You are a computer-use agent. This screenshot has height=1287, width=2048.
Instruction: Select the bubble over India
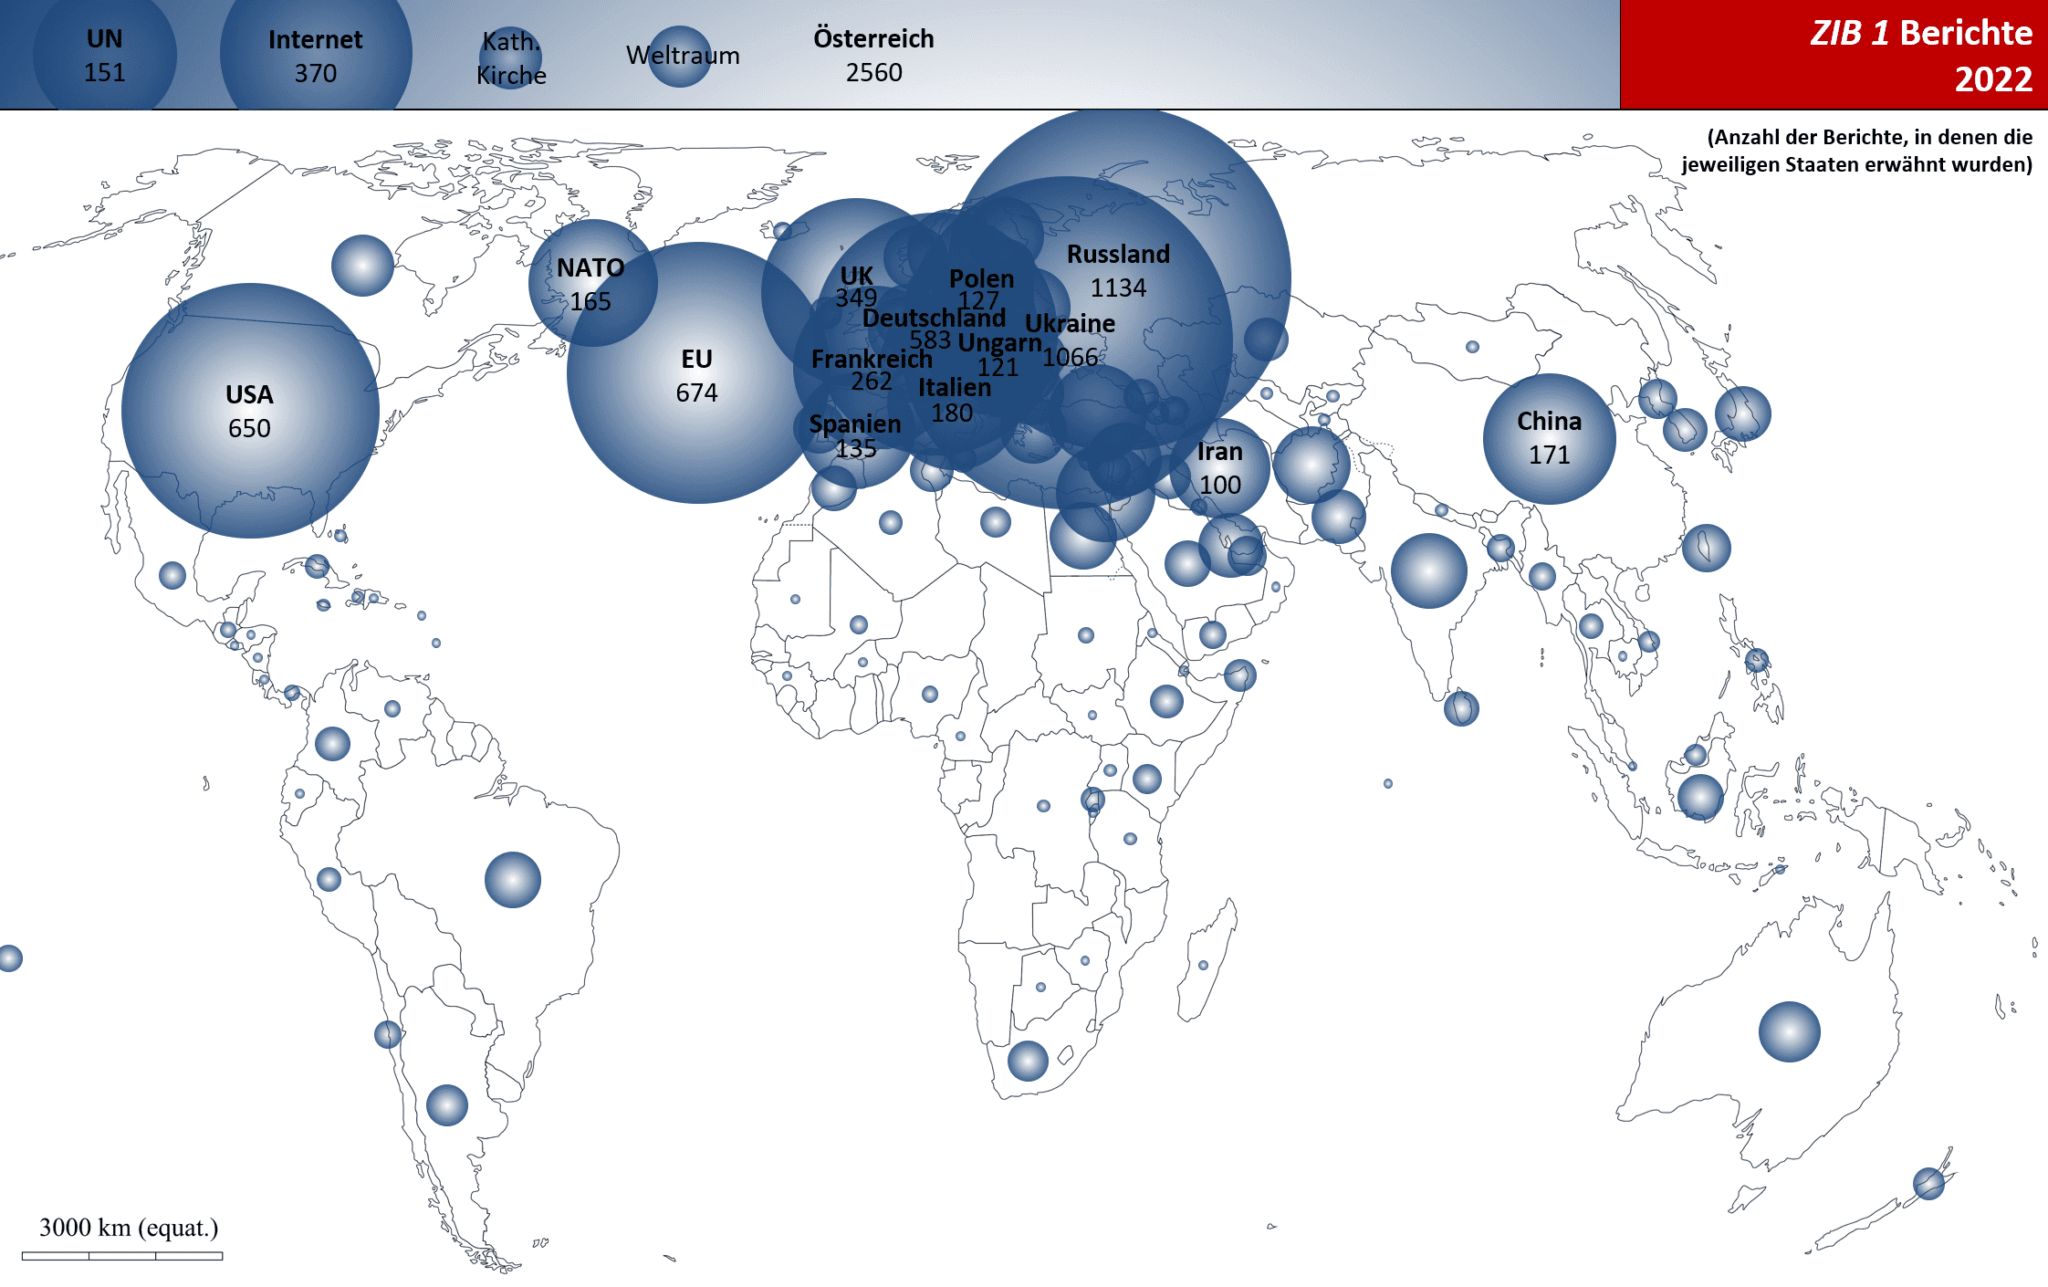click(x=1429, y=571)
